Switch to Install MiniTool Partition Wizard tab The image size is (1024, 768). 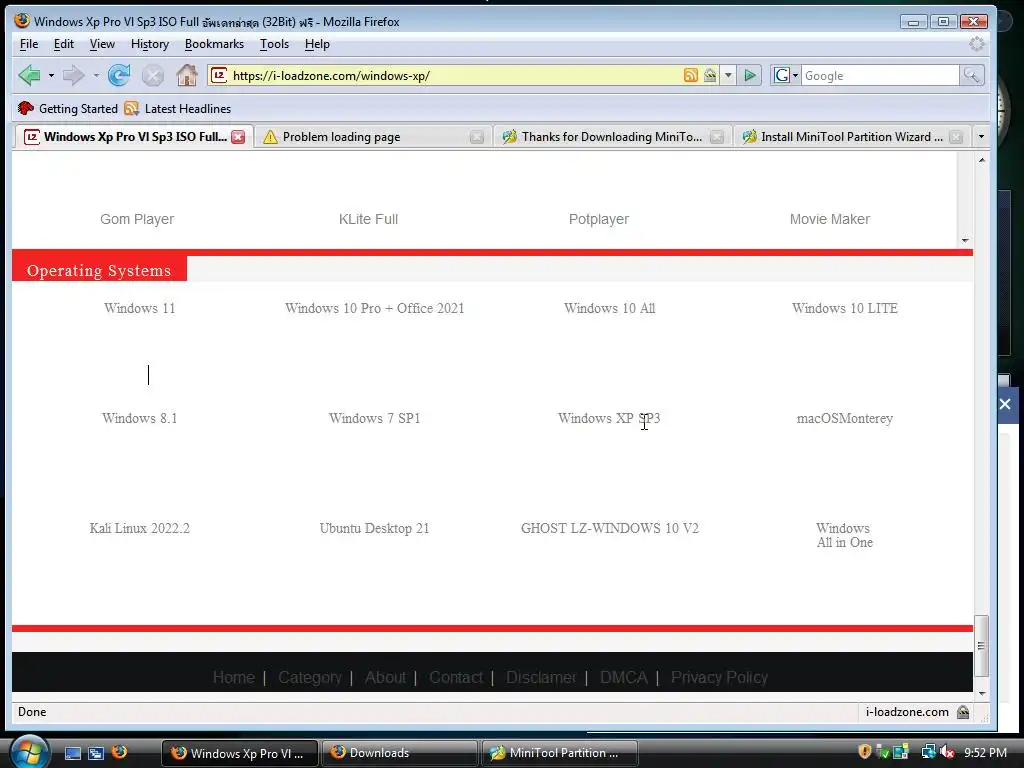point(851,136)
